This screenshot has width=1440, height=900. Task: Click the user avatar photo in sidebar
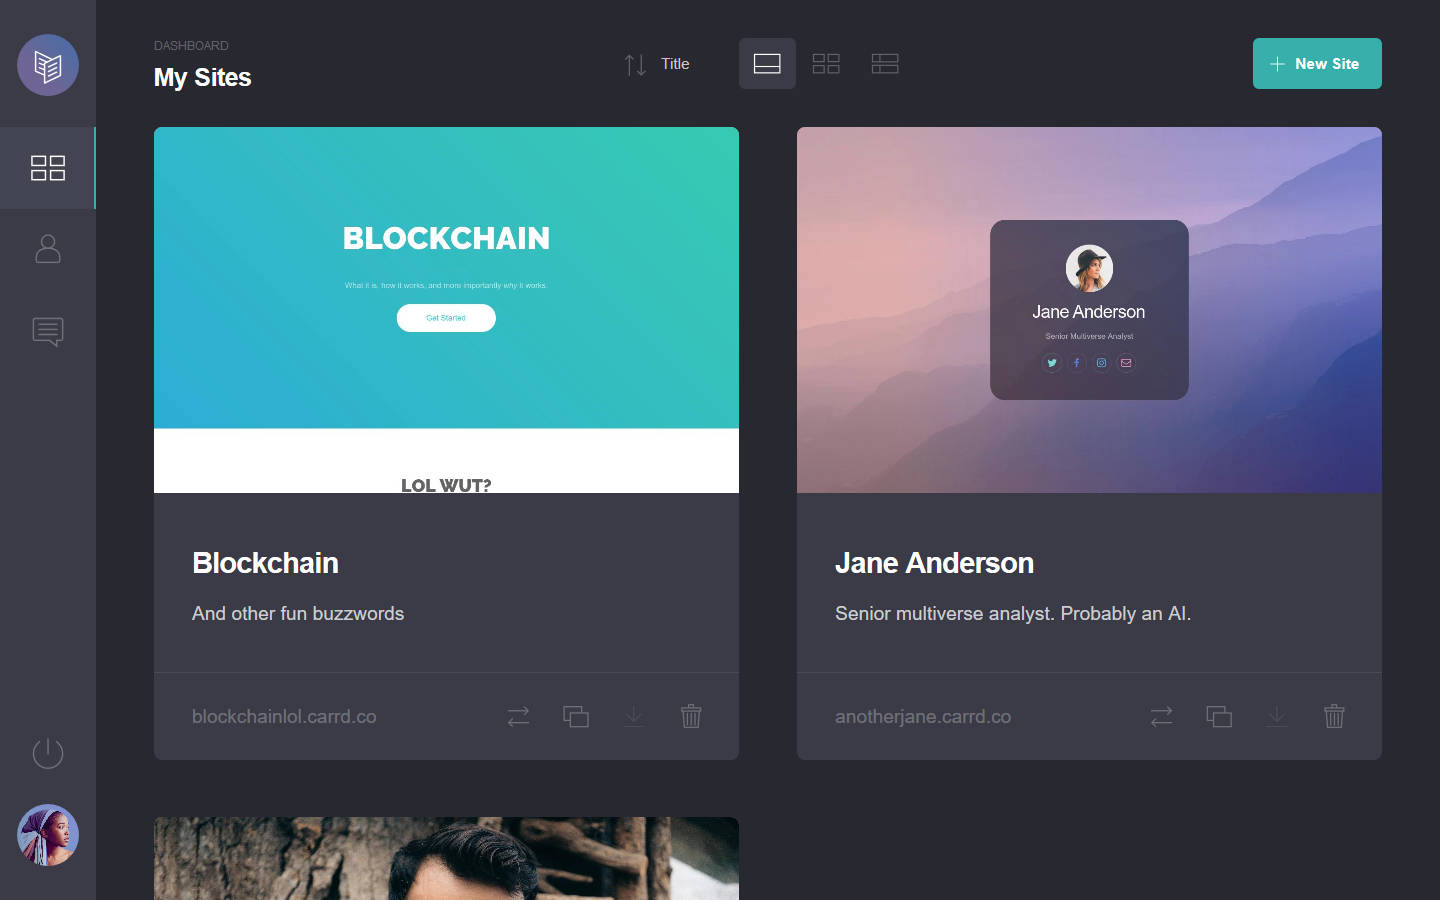coord(48,835)
